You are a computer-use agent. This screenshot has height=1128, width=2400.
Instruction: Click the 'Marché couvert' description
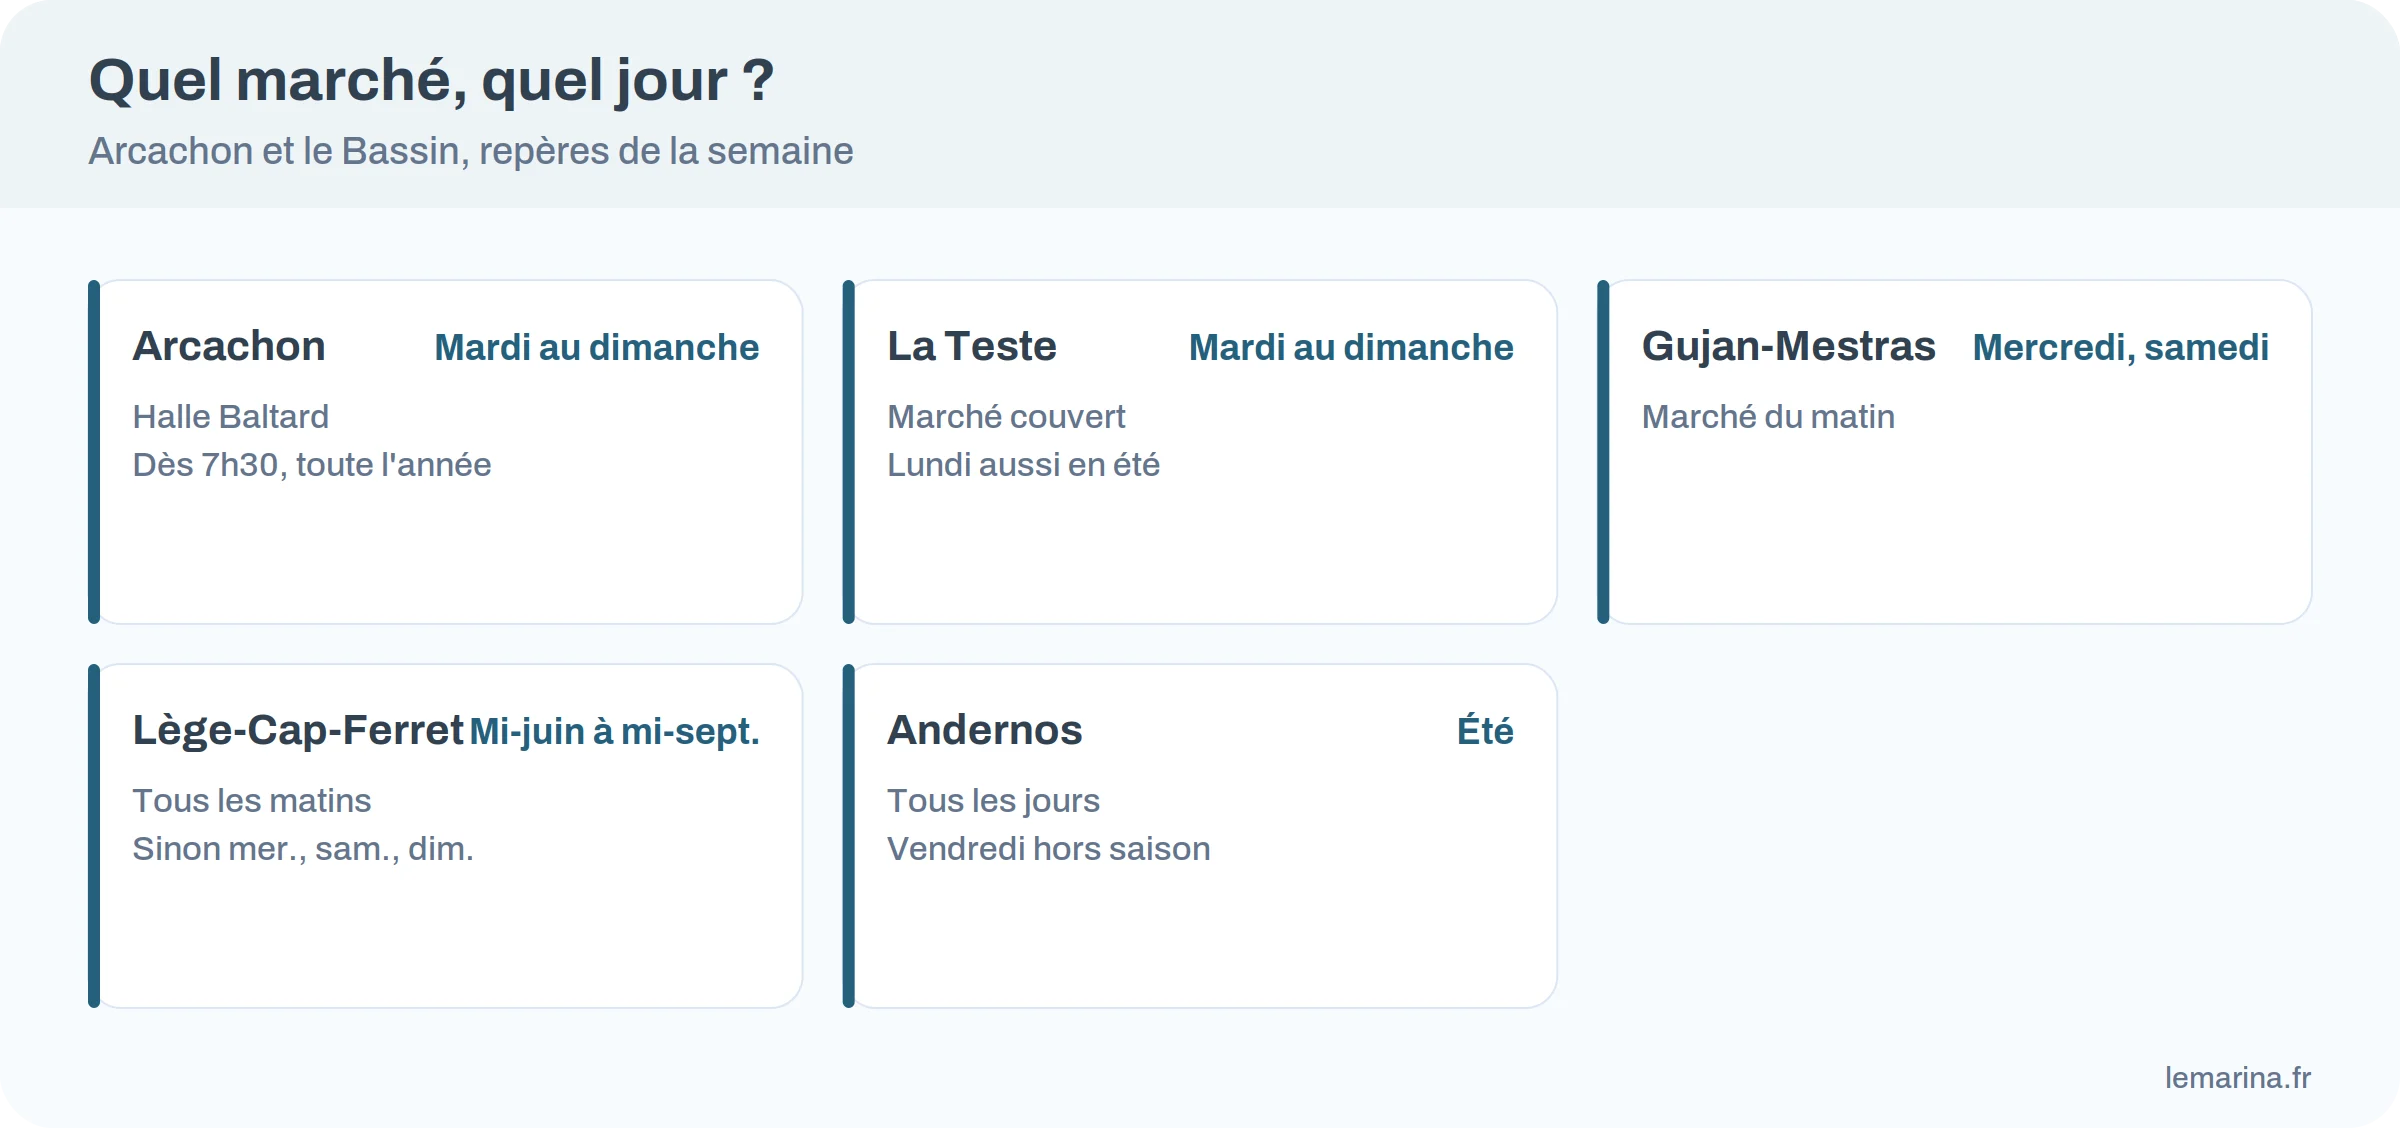coord(1006,416)
